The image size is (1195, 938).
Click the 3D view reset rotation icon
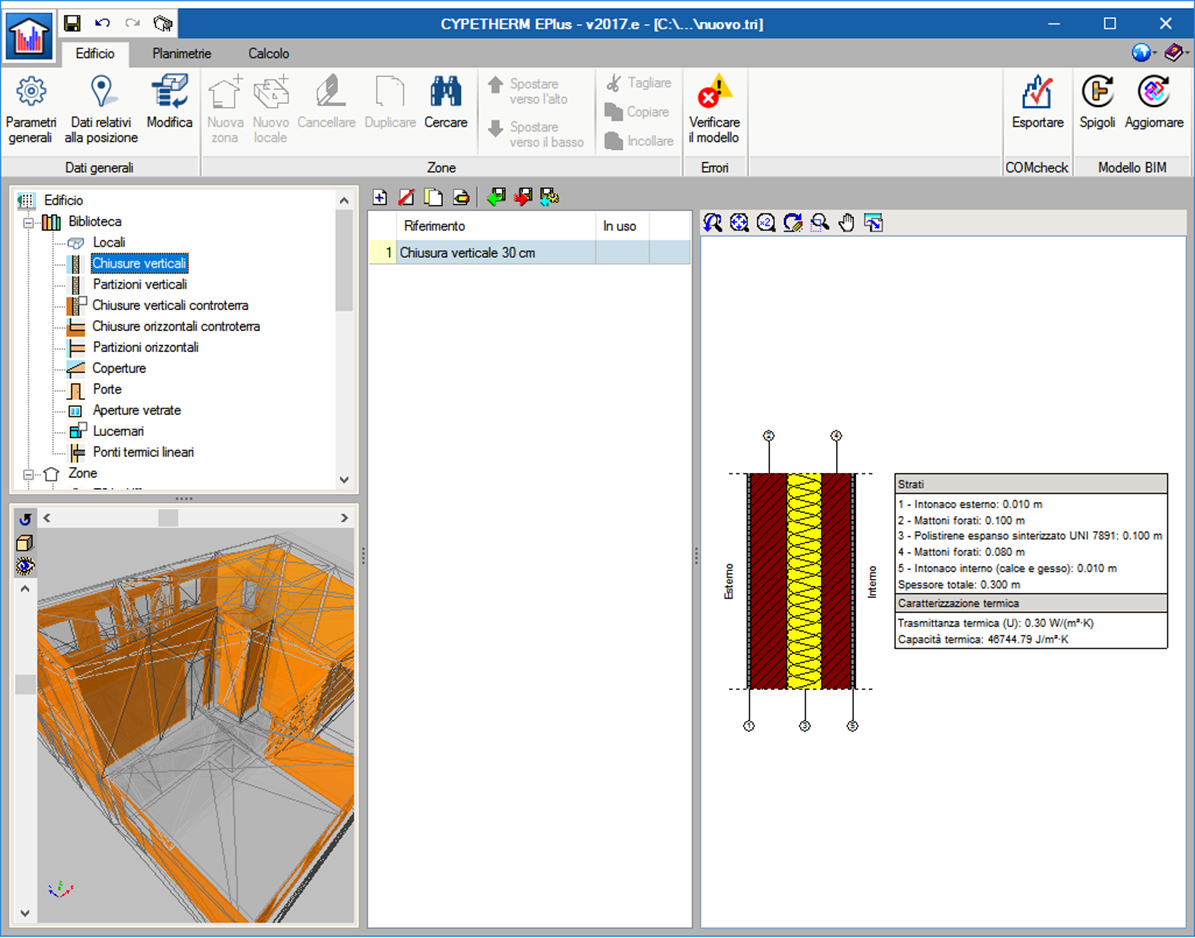click(25, 519)
